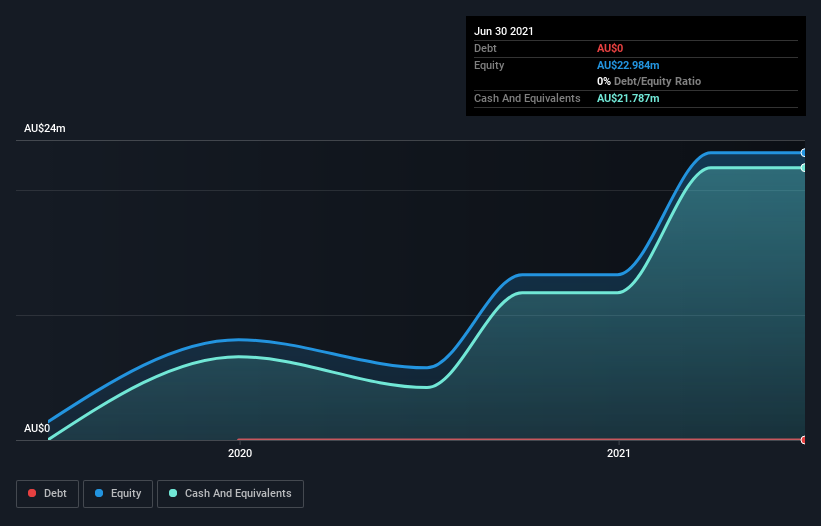Click the Jun 30 2021 tooltip date
This screenshot has width=821, height=526.
[x=504, y=31]
